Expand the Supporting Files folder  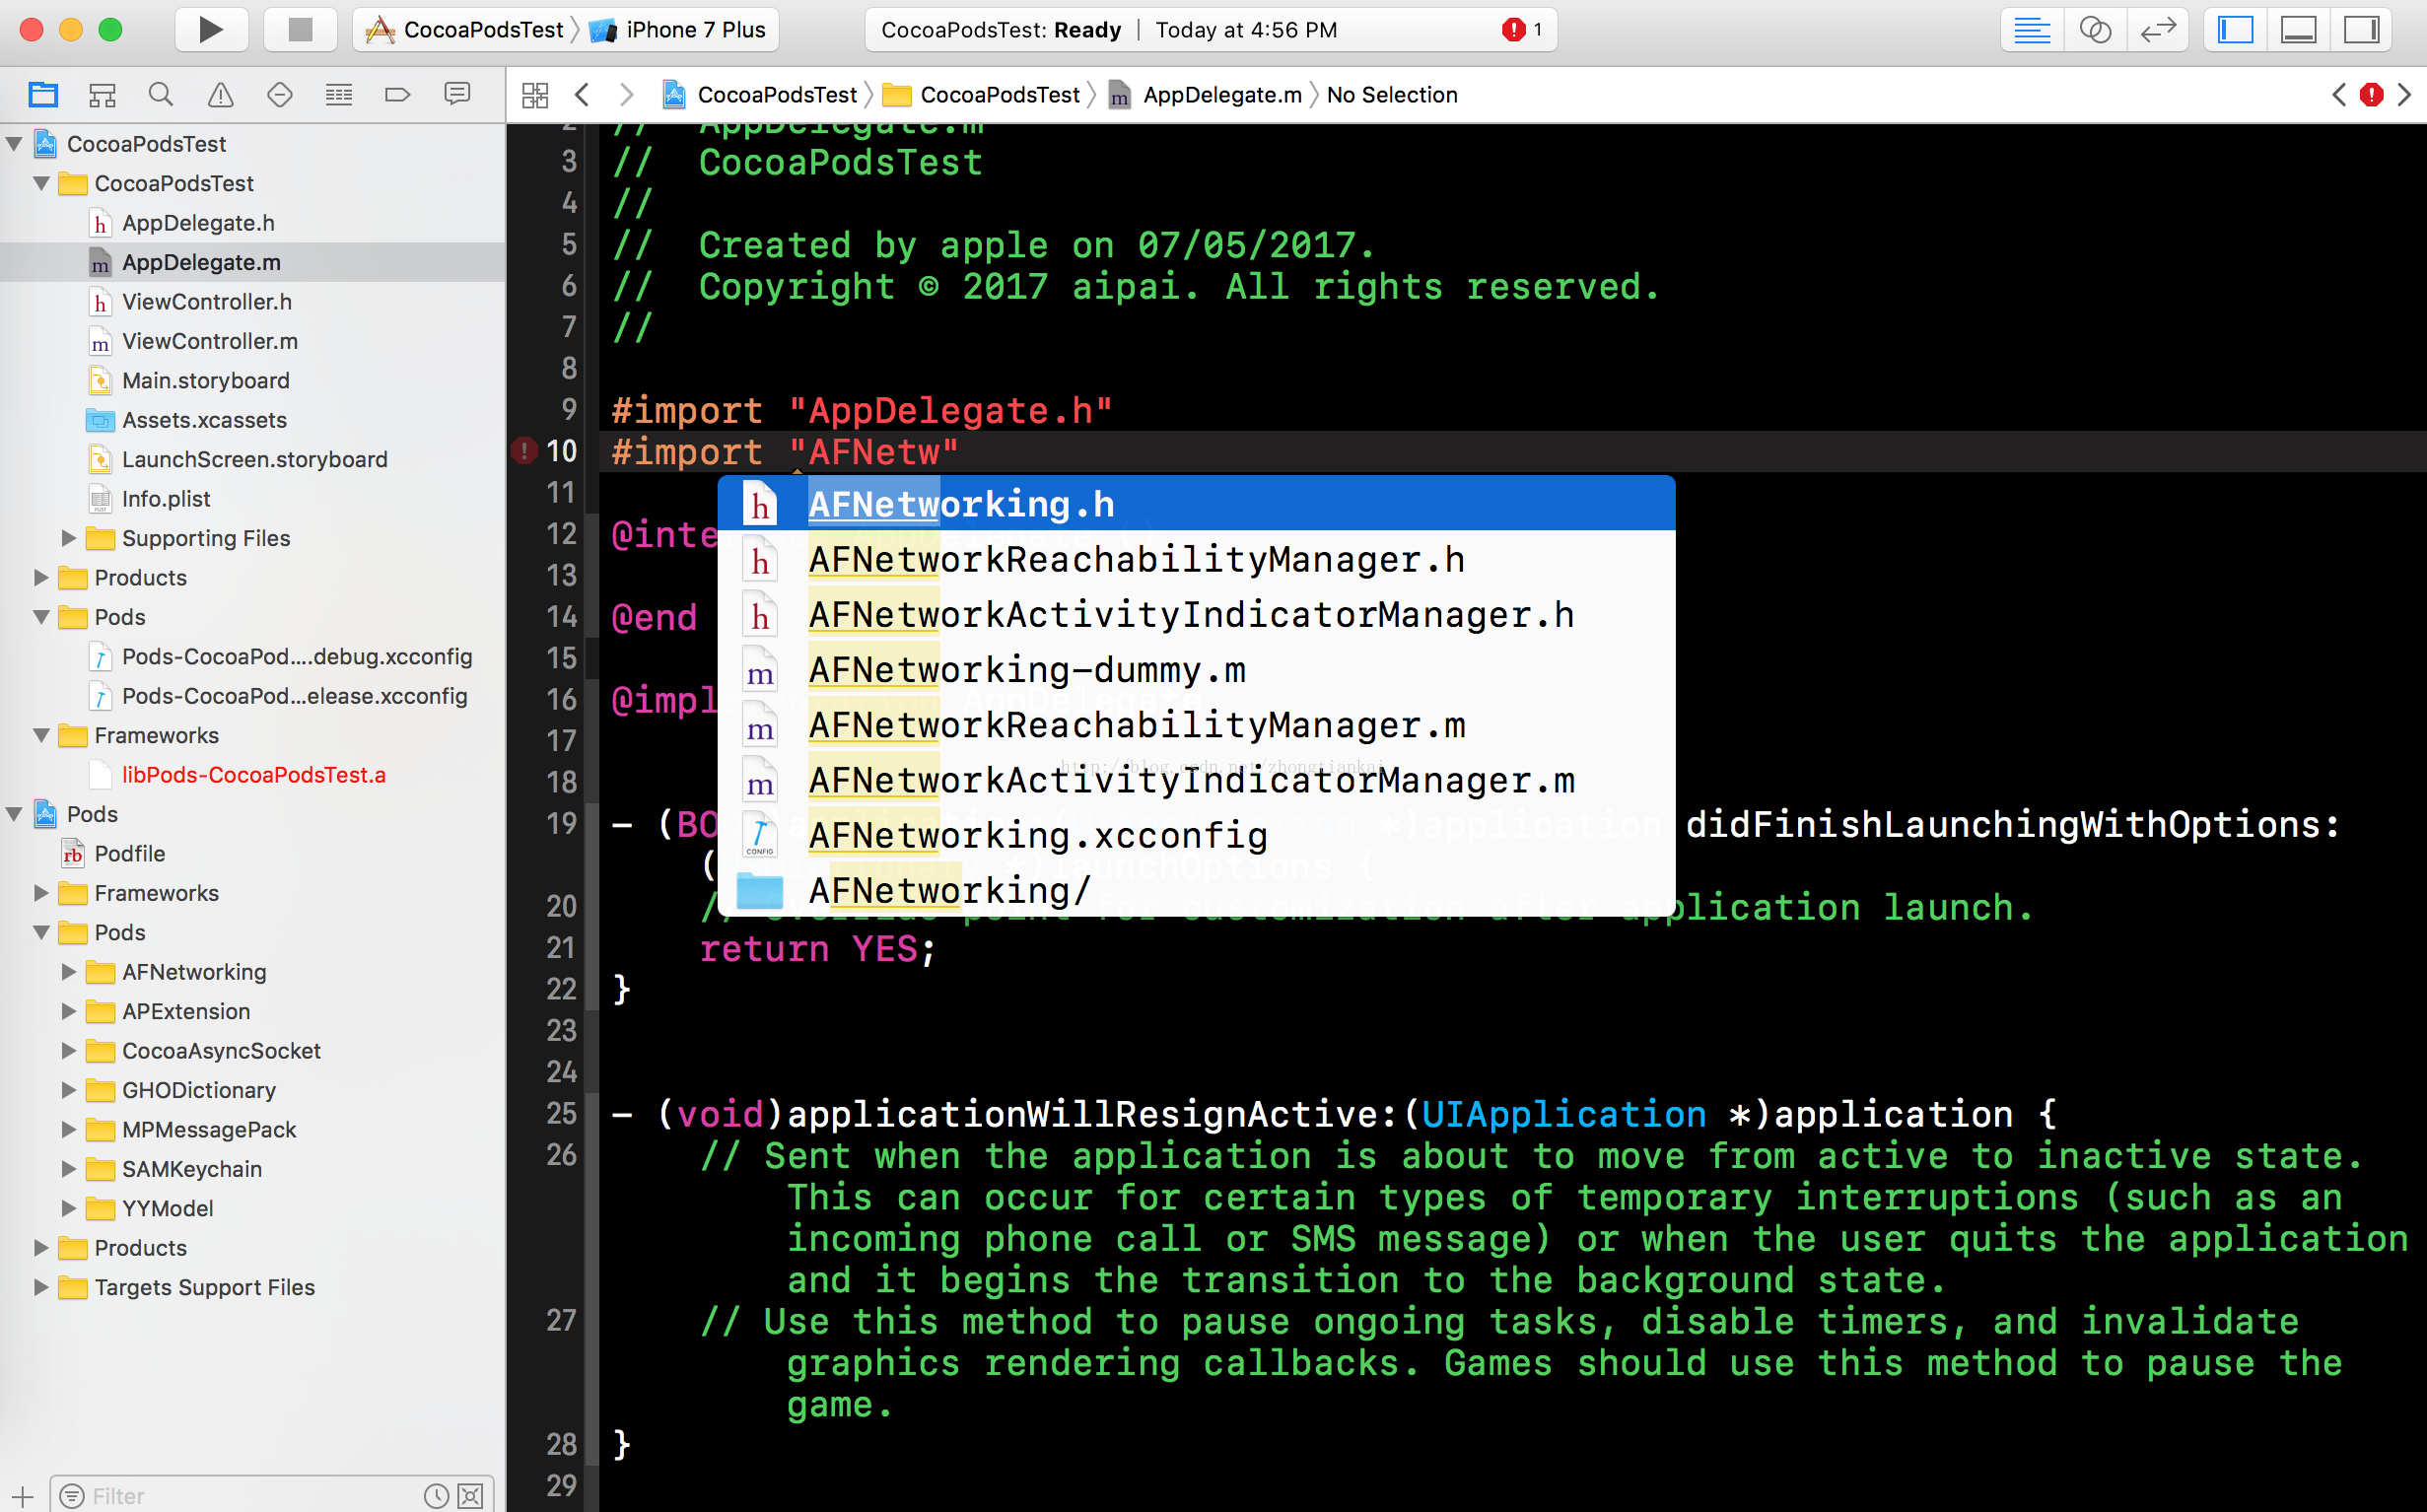(x=69, y=538)
